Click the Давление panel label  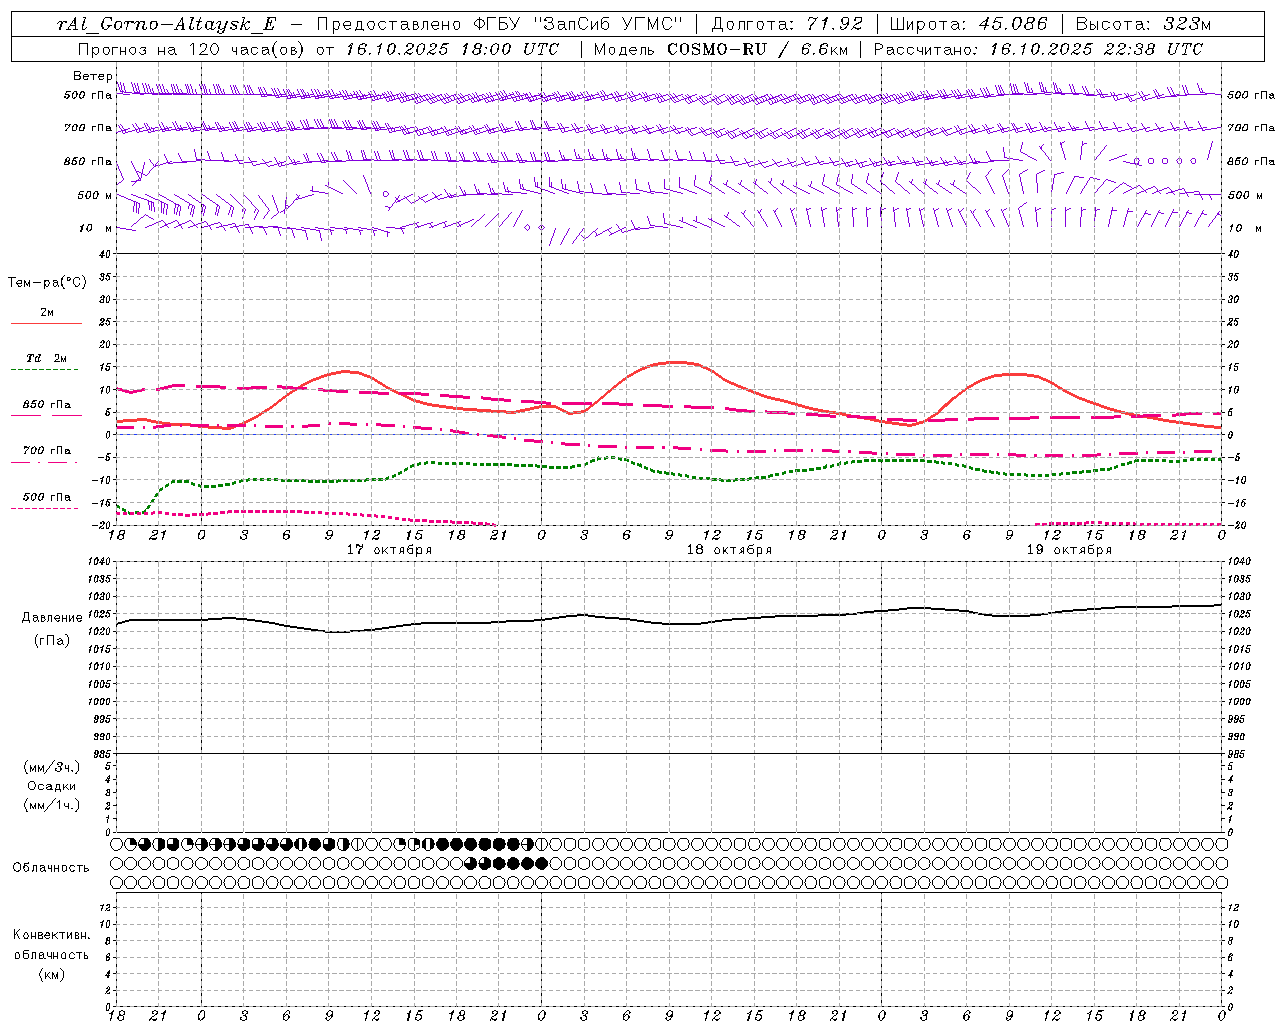coord(52,618)
